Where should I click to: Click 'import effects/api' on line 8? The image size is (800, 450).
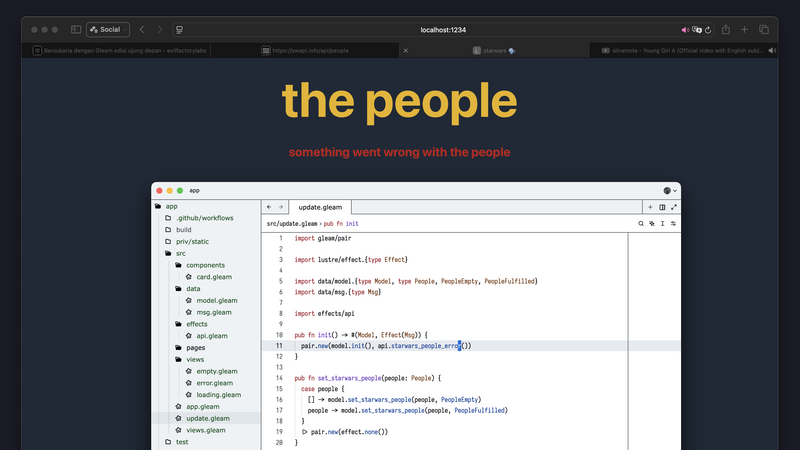324,314
